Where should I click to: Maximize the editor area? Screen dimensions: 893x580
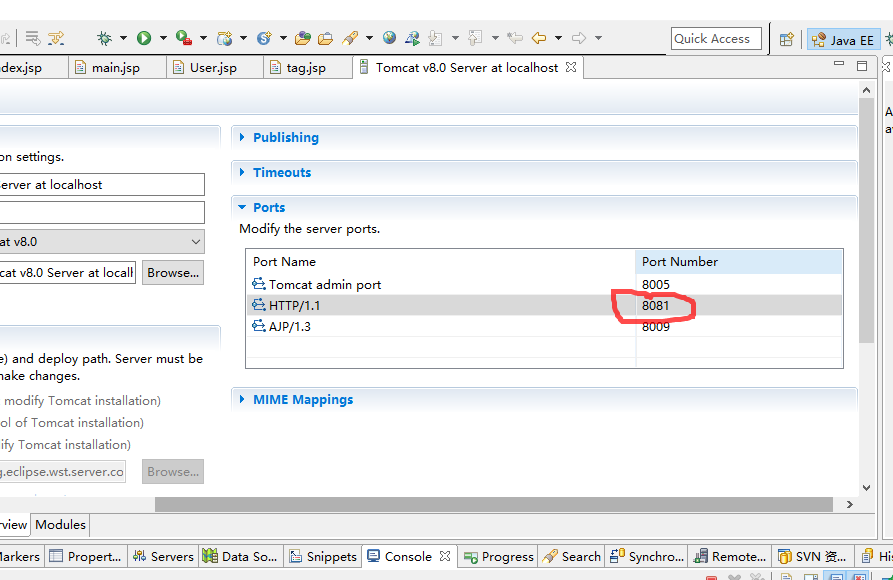tap(861, 66)
